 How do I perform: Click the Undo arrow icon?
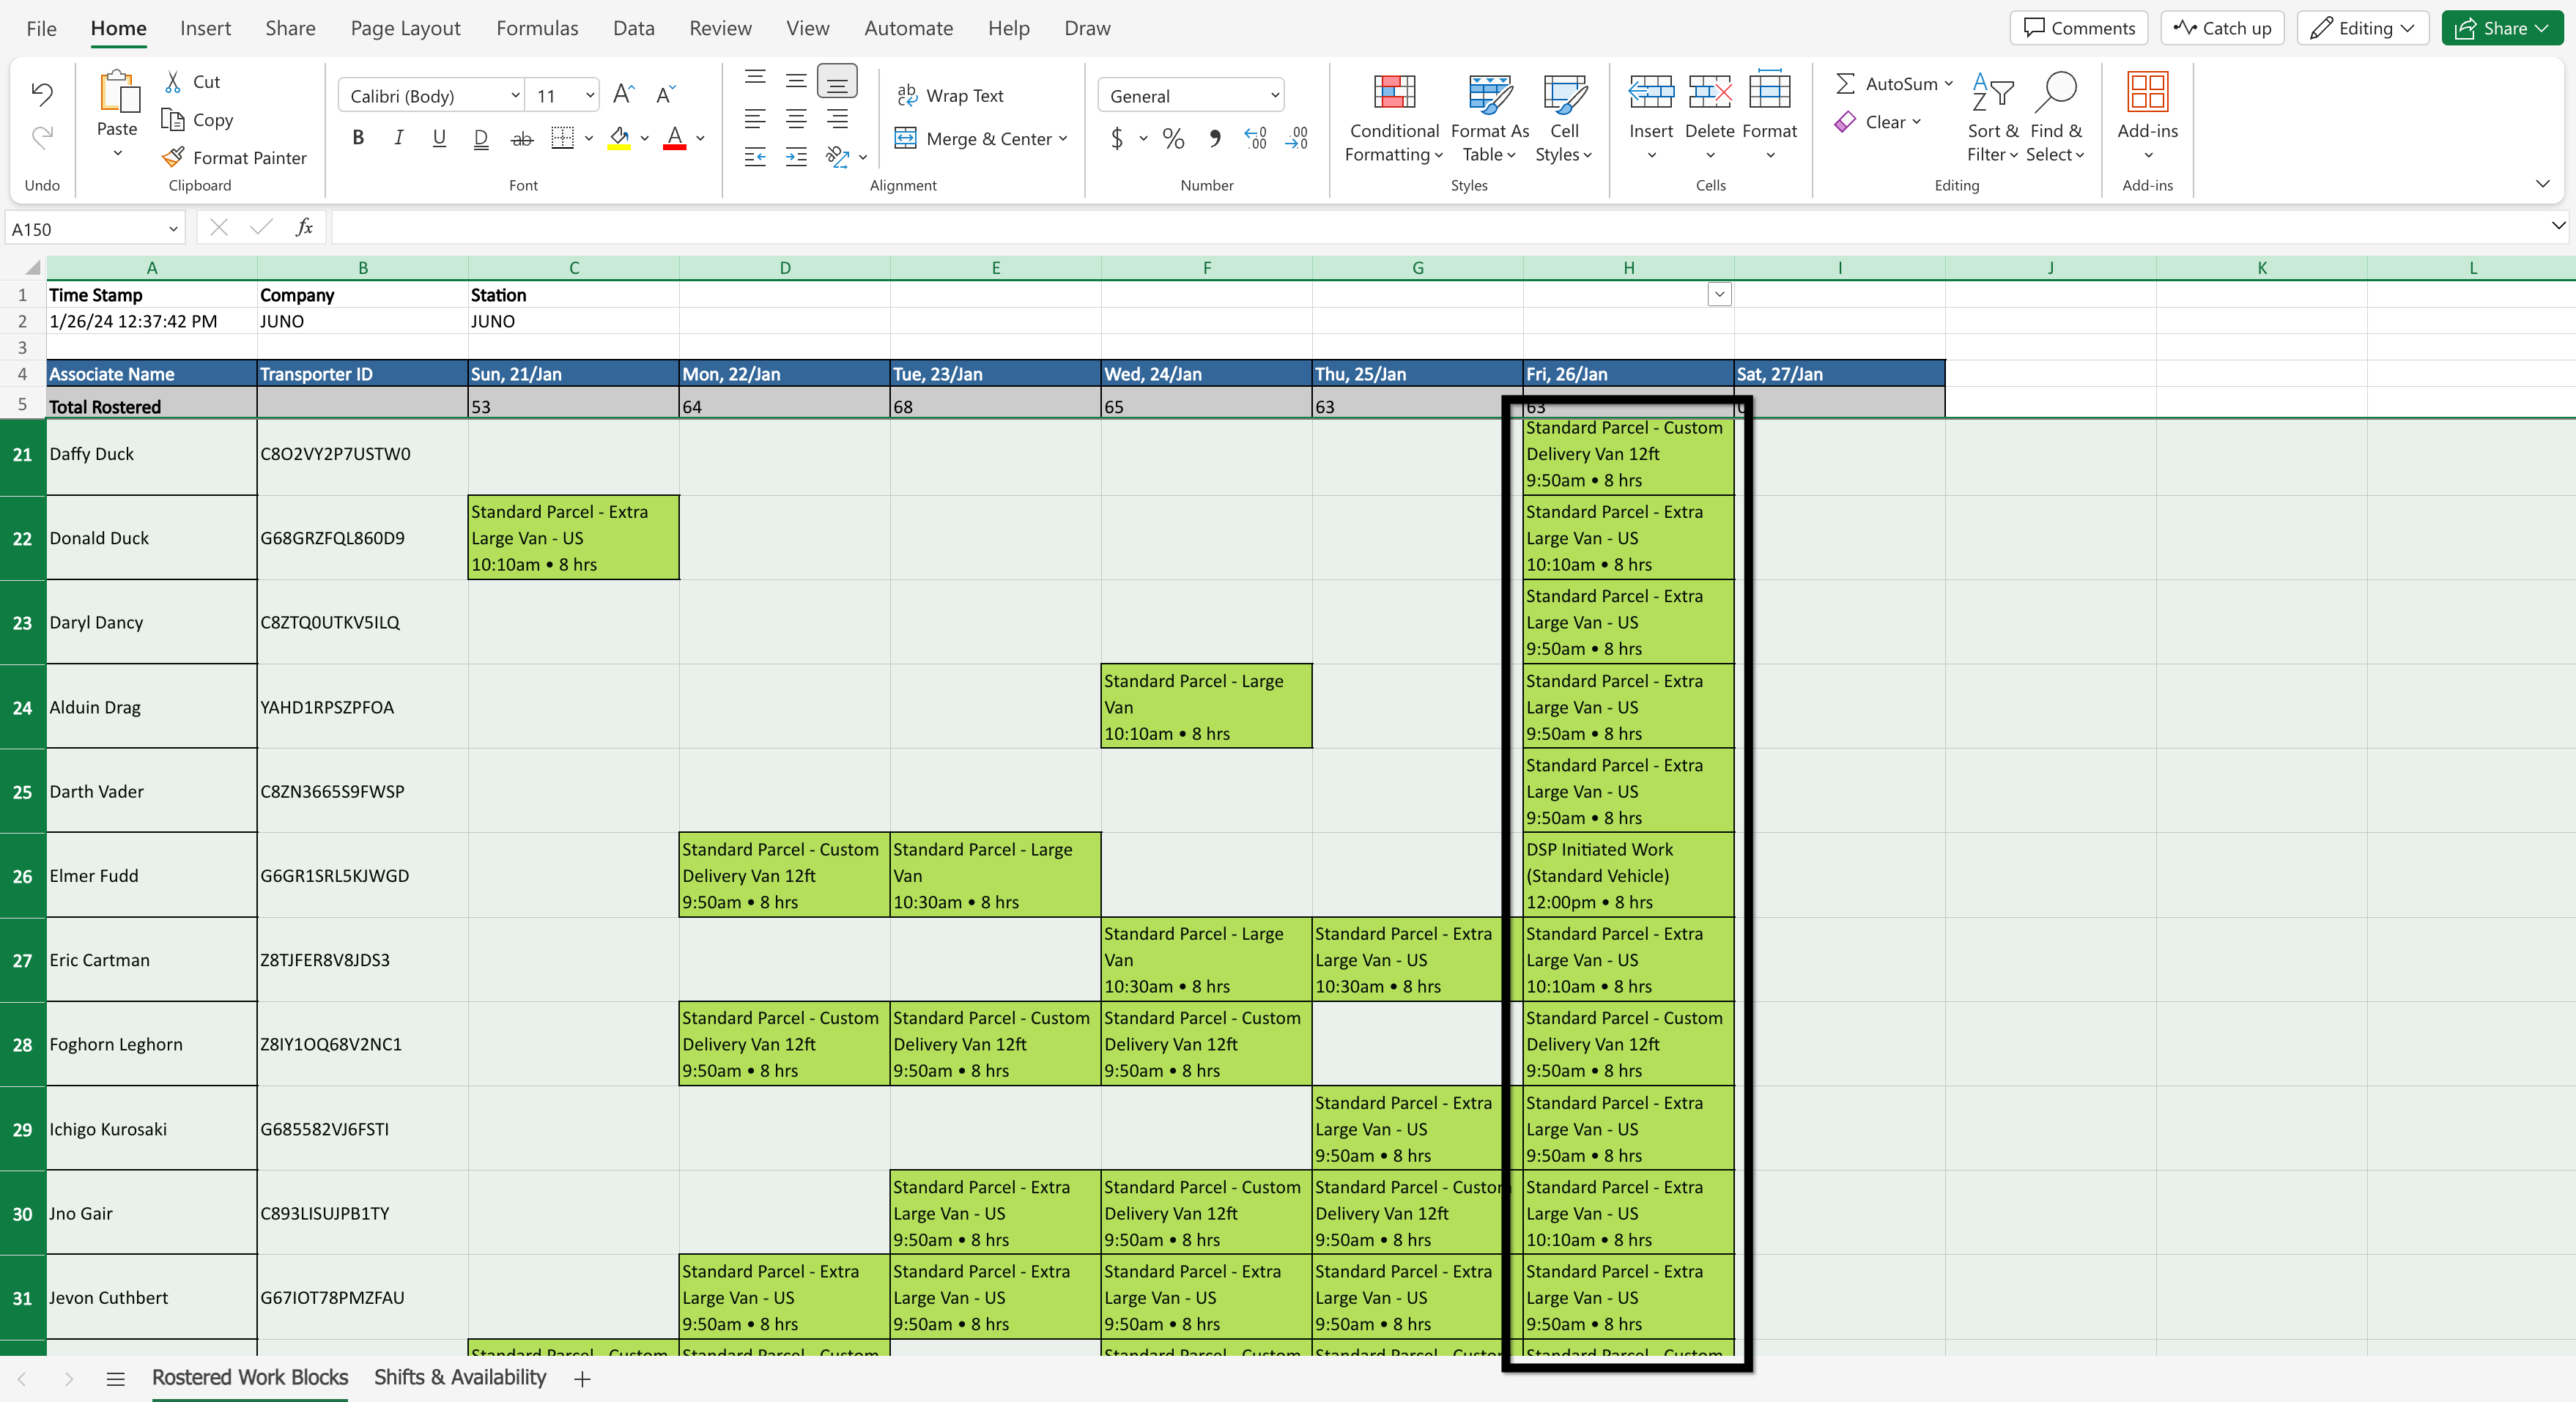click(x=41, y=94)
